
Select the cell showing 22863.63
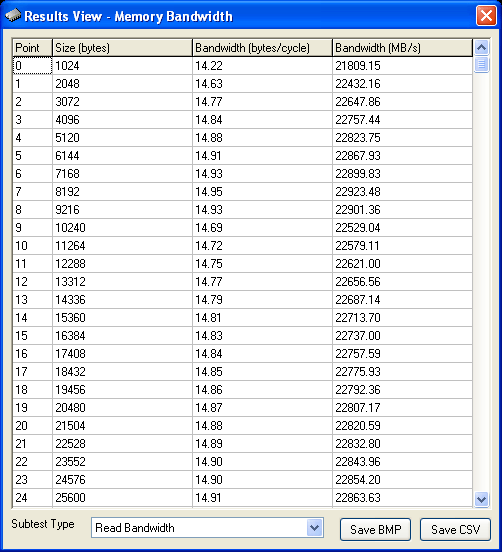pos(402,498)
